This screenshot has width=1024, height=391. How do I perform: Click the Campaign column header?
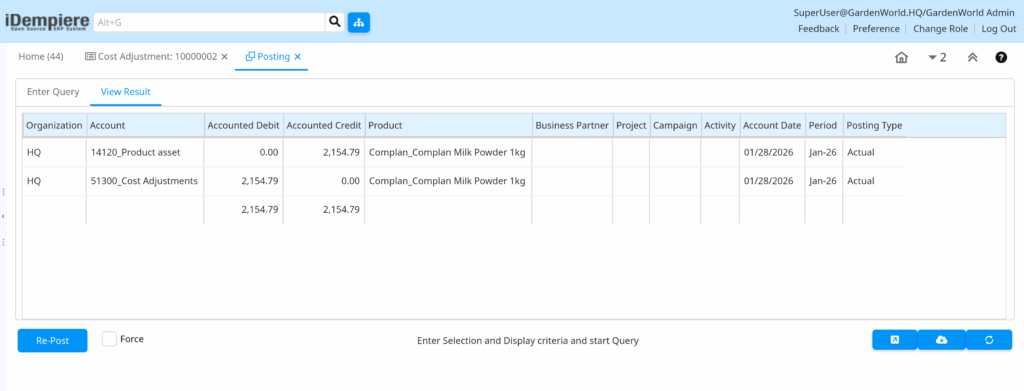click(x=675, y=125)
